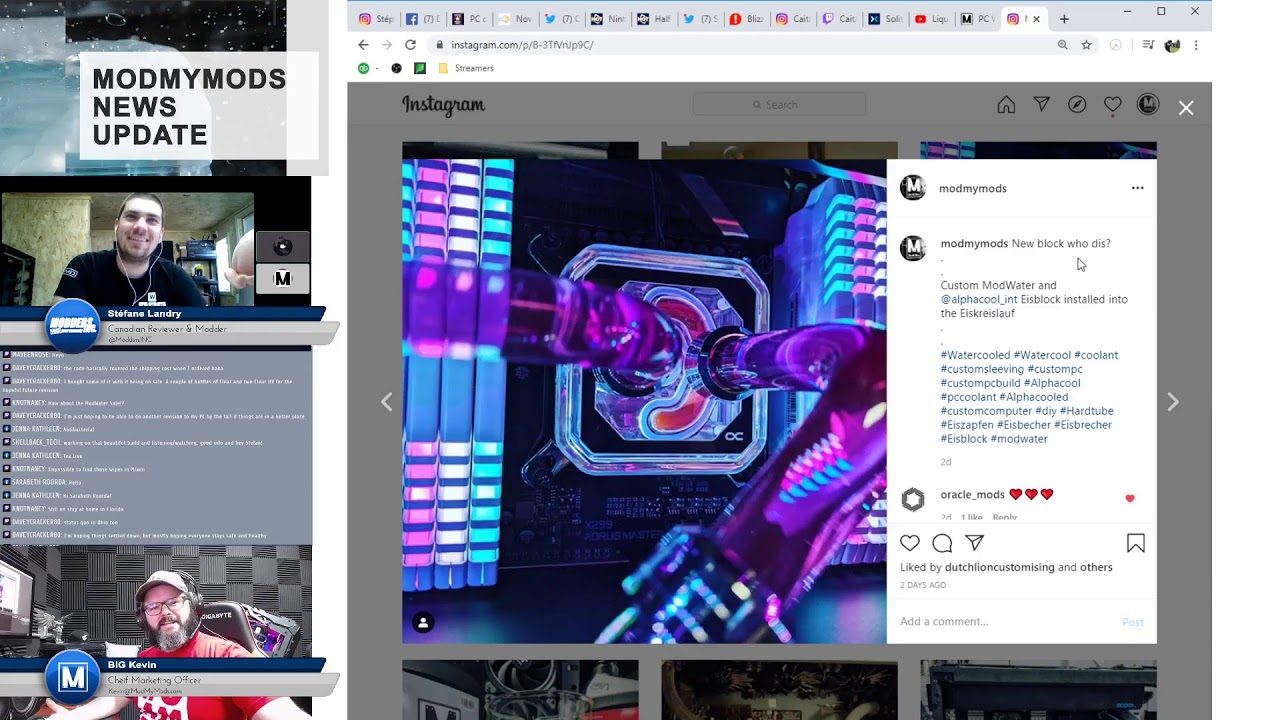Share the post via paper-plane icon
The image size is (1280, 720).
click(975, 543)
